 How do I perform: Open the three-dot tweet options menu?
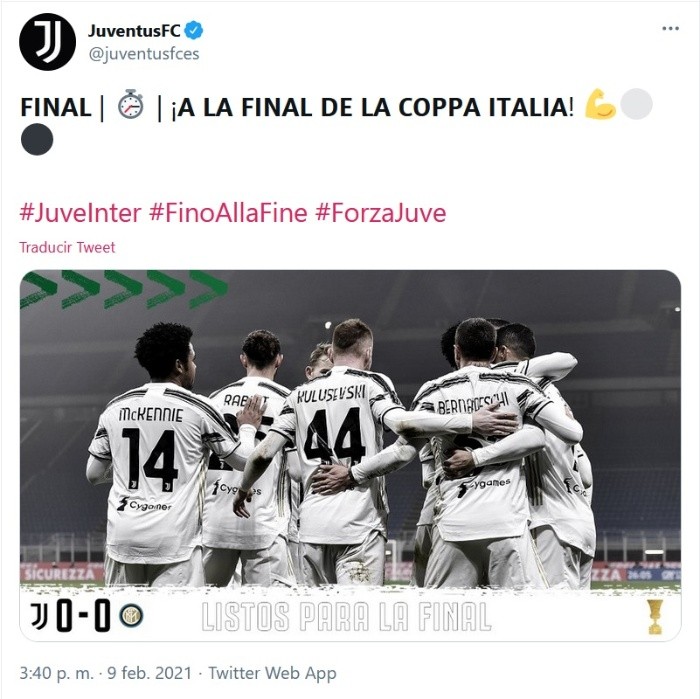tap(670, 29)
